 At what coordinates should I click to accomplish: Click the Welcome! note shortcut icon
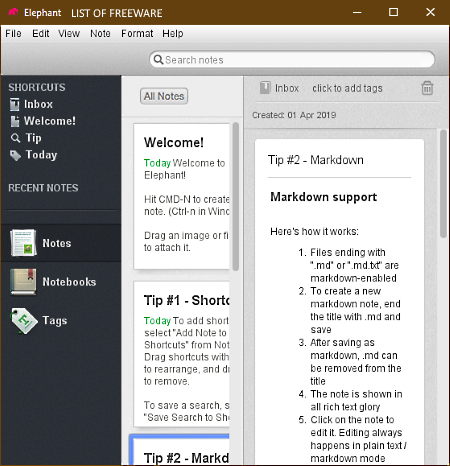coord(15,121)
